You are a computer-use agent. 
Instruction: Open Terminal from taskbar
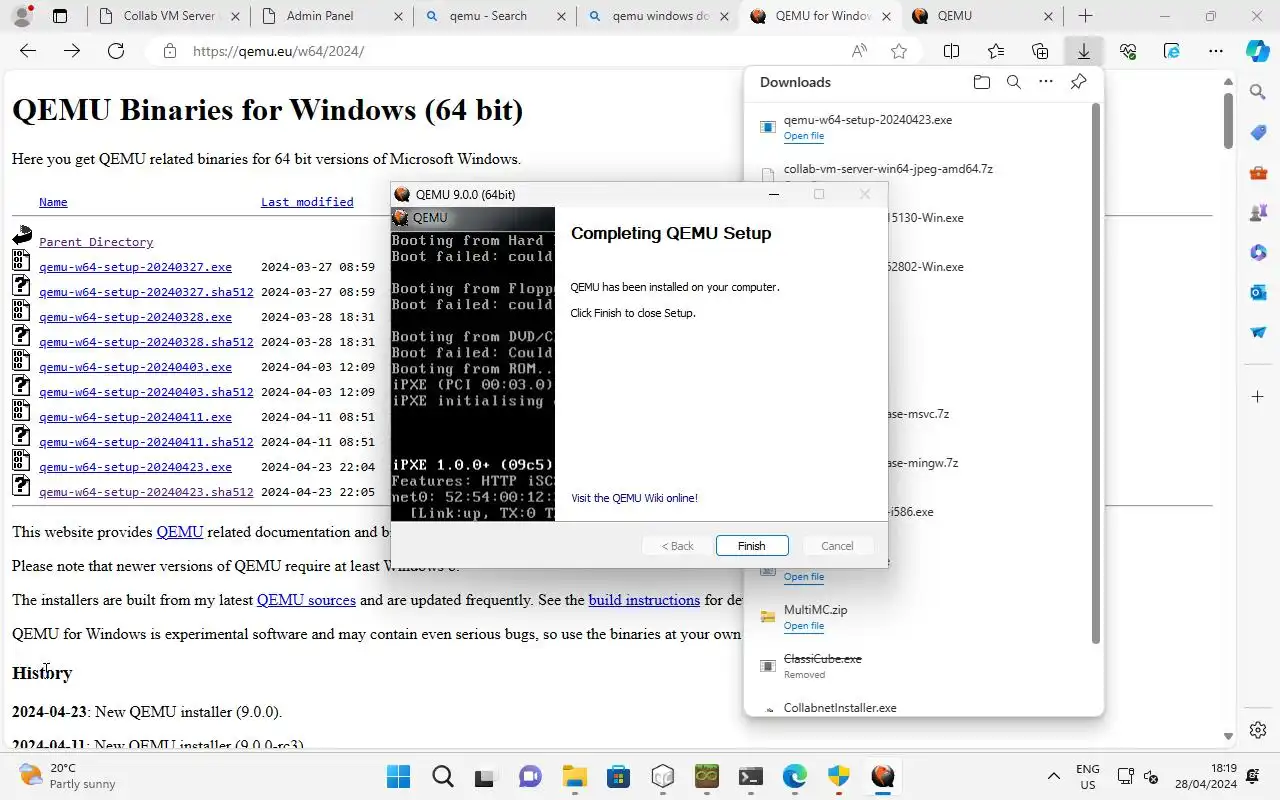tap(750, 776)
